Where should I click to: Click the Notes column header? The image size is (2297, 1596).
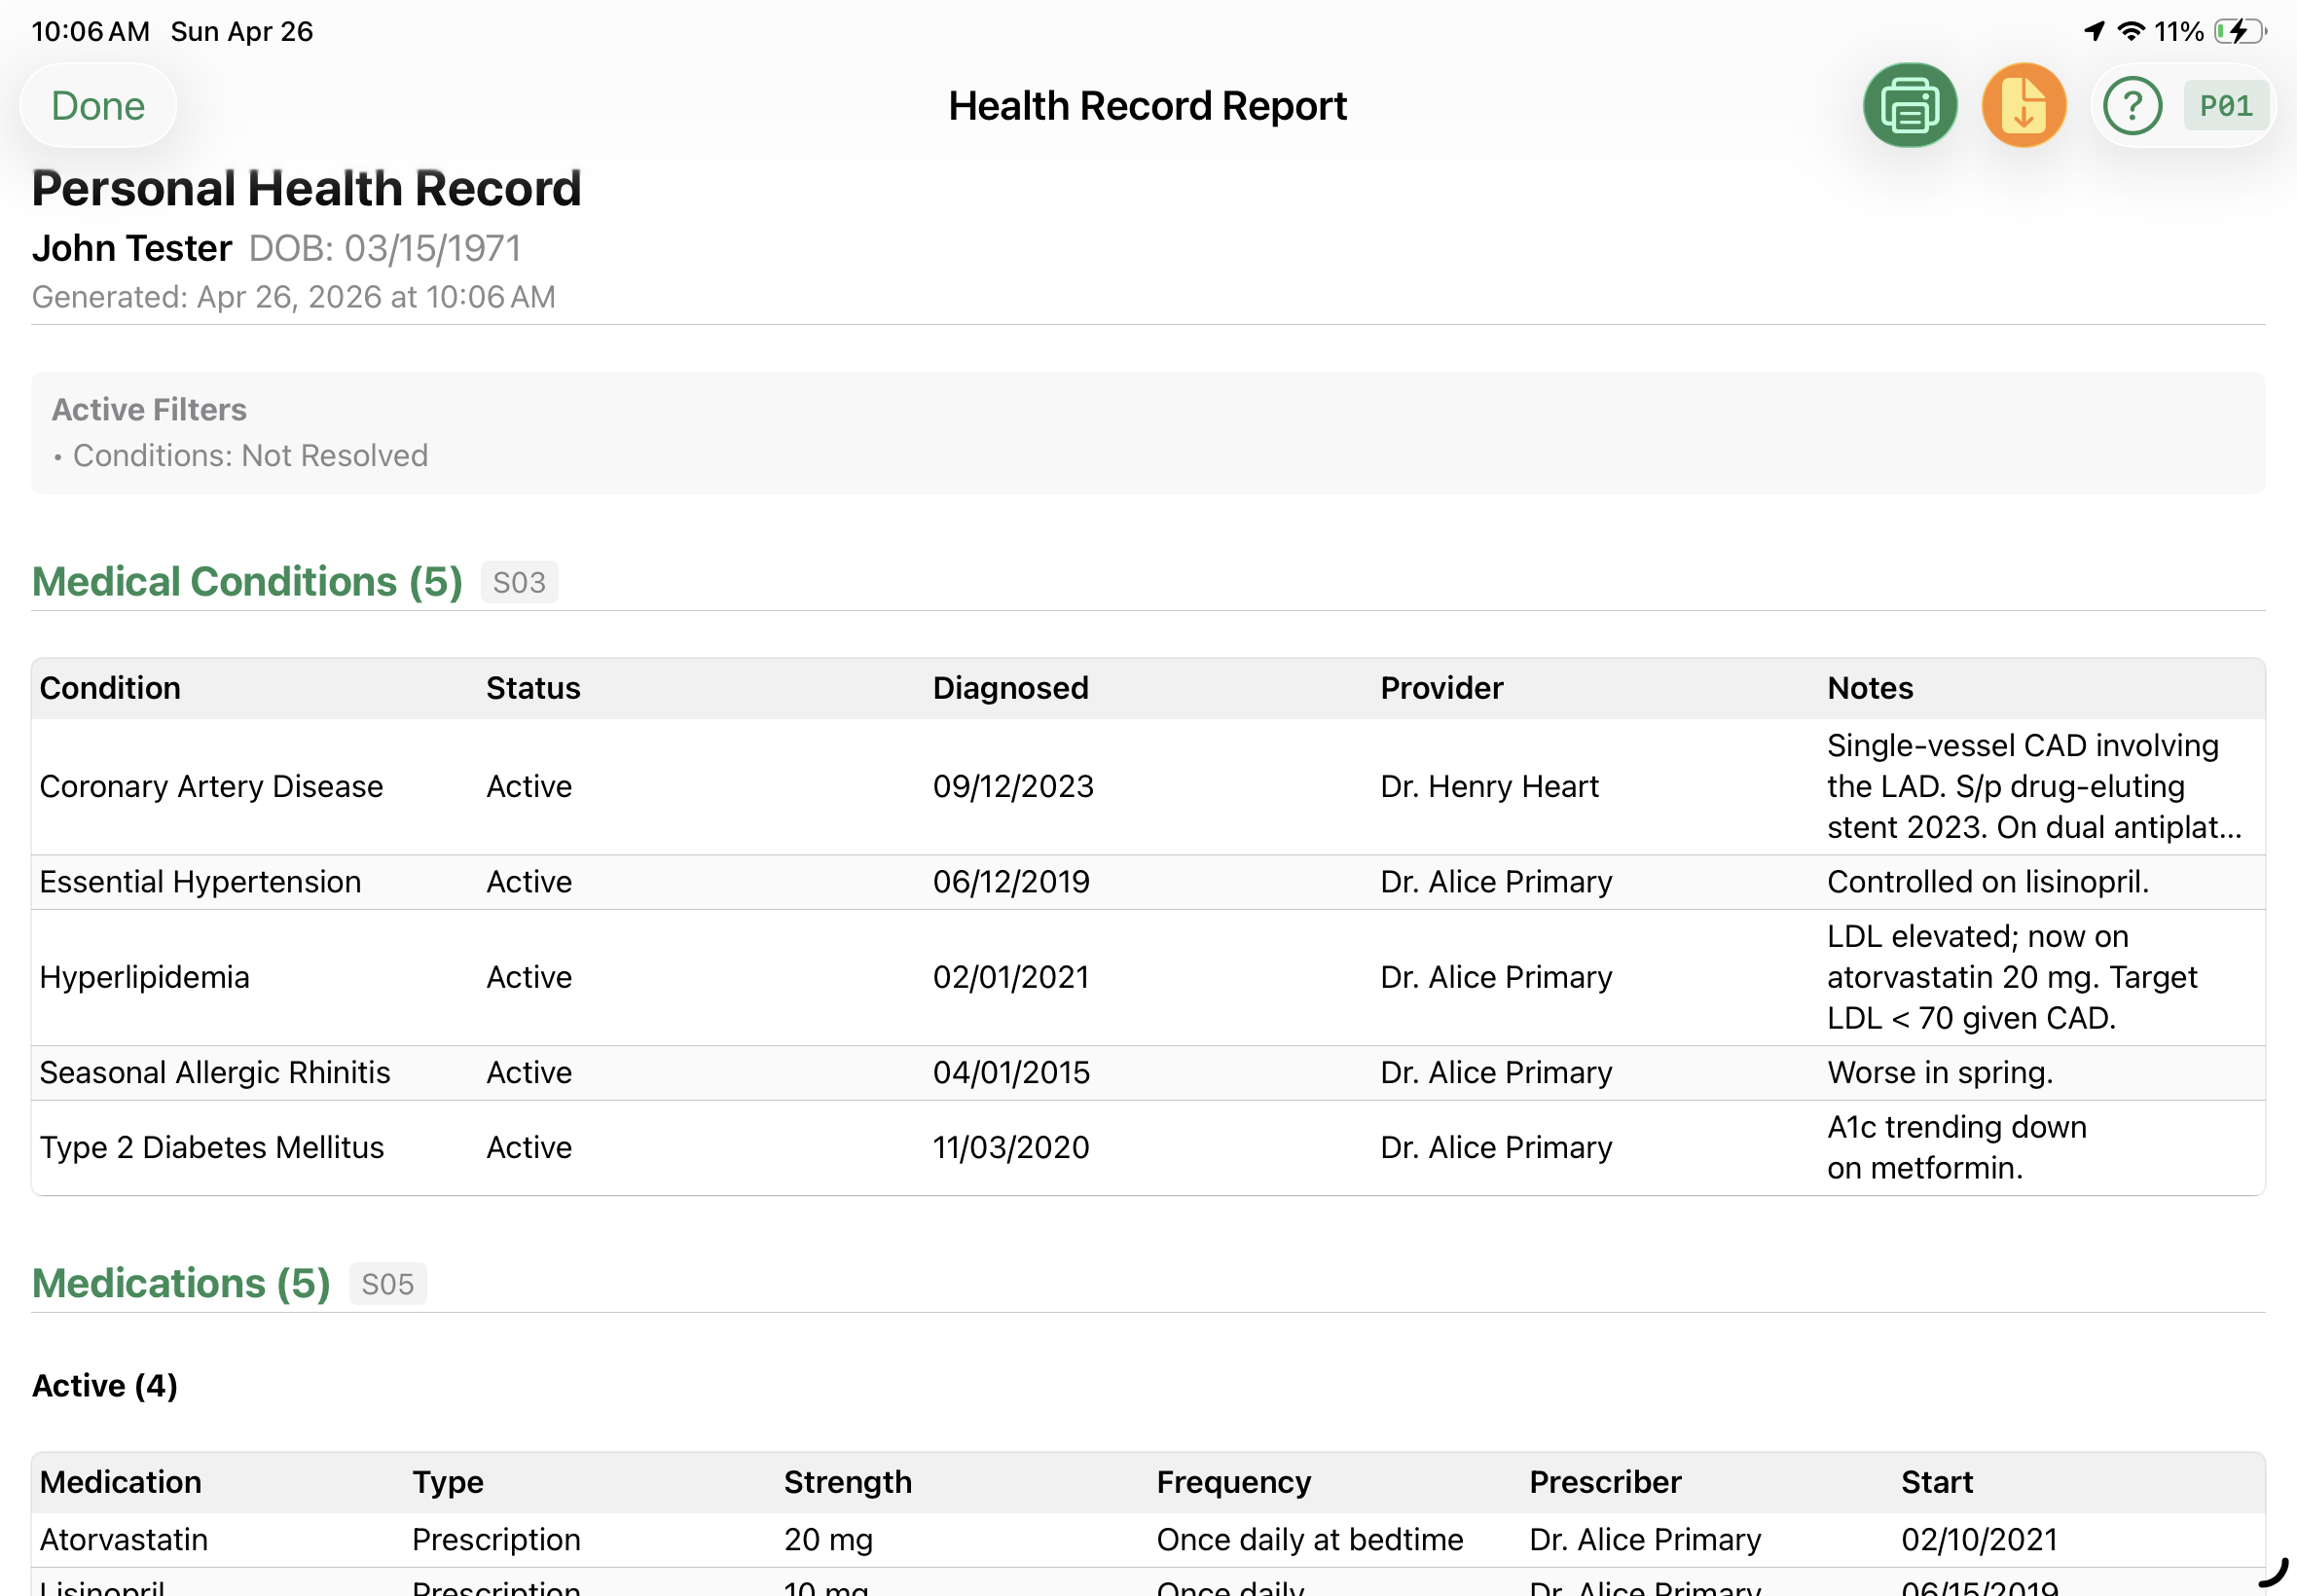click(x=1869, y=688)
